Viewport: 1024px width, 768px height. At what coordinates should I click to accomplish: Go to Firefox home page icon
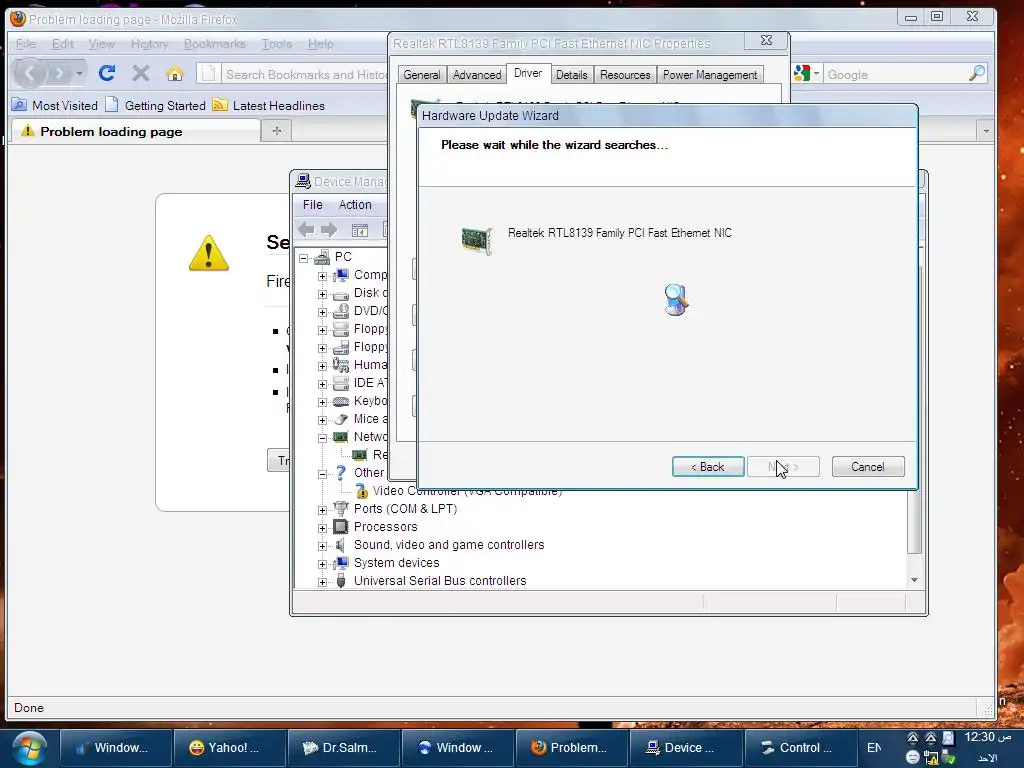[174, 73]
